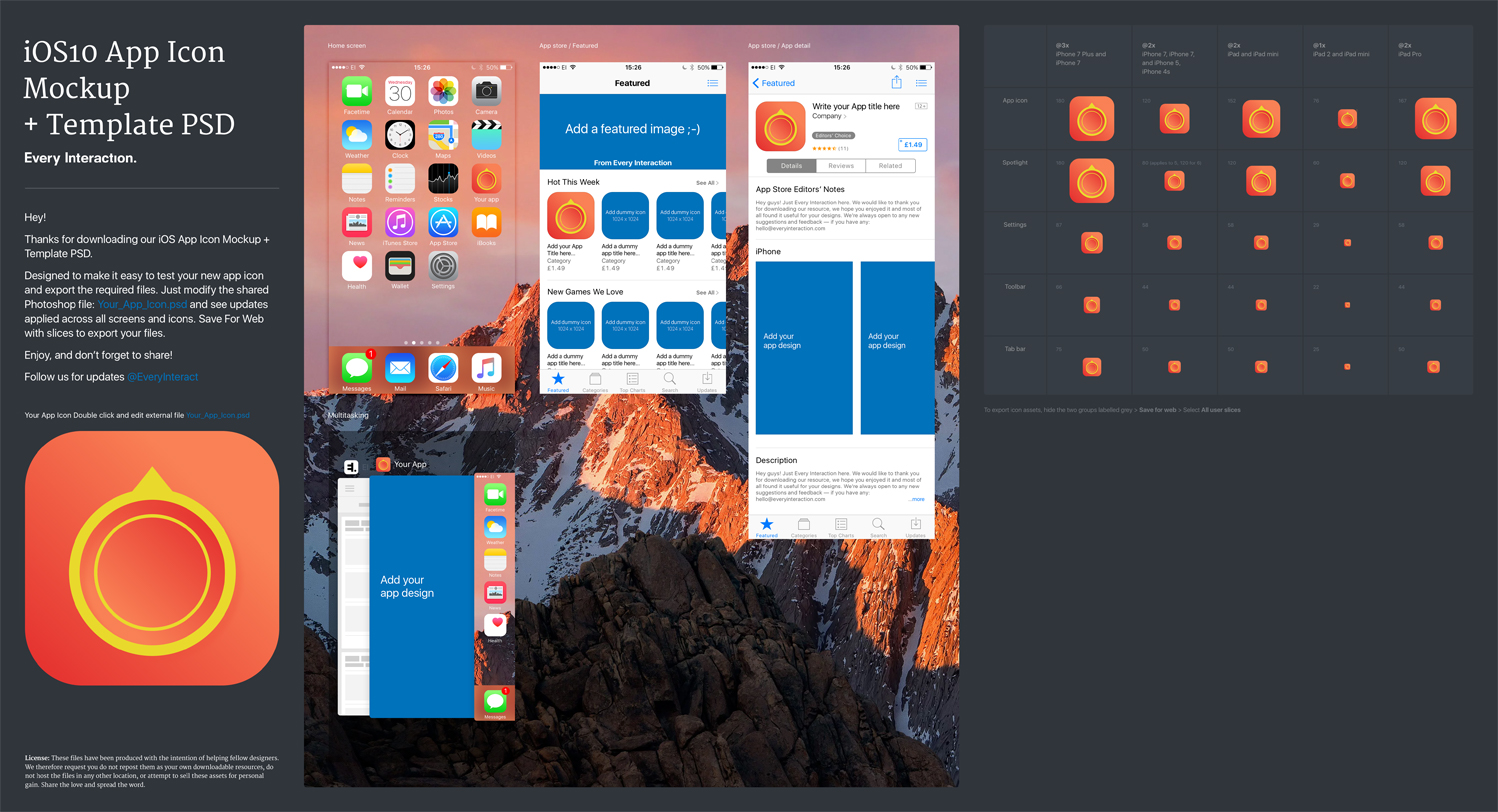1498x812 pixels.
Task: Tap the Camera icon on the home screen
Action: 486,91
